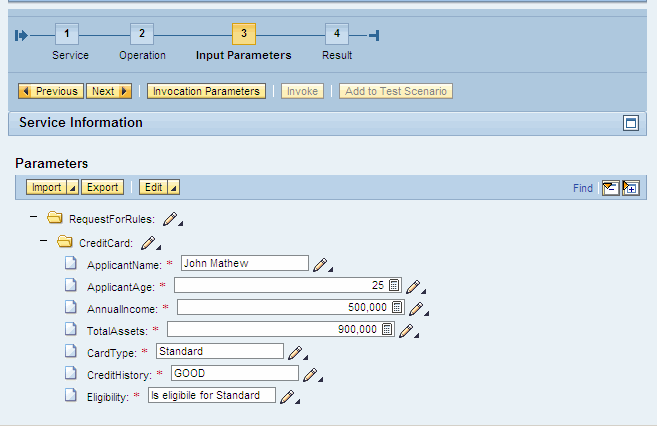Click the expand all nodes icon near Find
Screen dimensions: 657x426
[x=631, y=188]
